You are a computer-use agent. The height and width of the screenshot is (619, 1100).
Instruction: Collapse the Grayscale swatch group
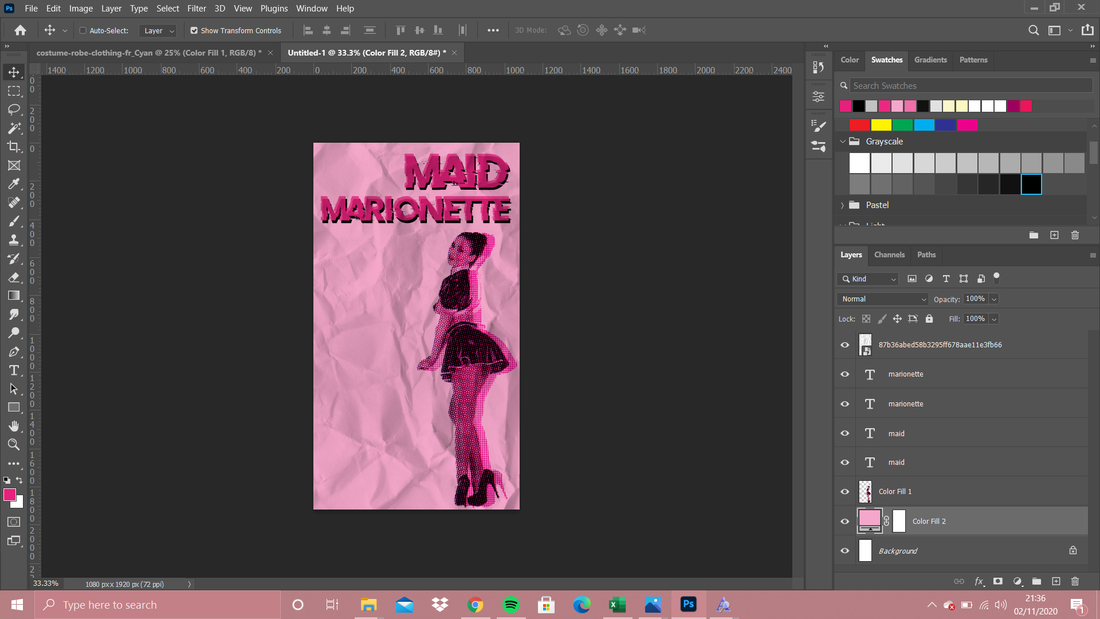pyautogui.click(x=843, y=141)
